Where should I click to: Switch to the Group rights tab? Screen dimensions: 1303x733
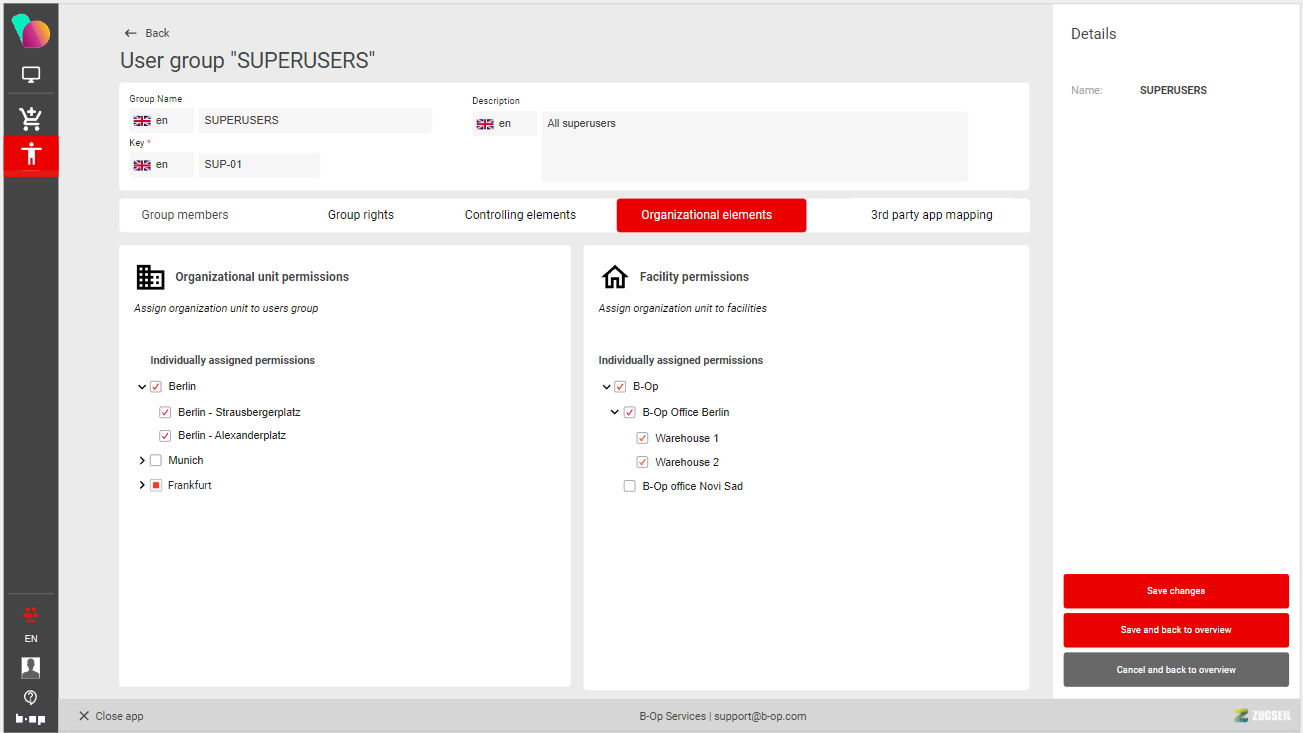(x=361, y=215)
